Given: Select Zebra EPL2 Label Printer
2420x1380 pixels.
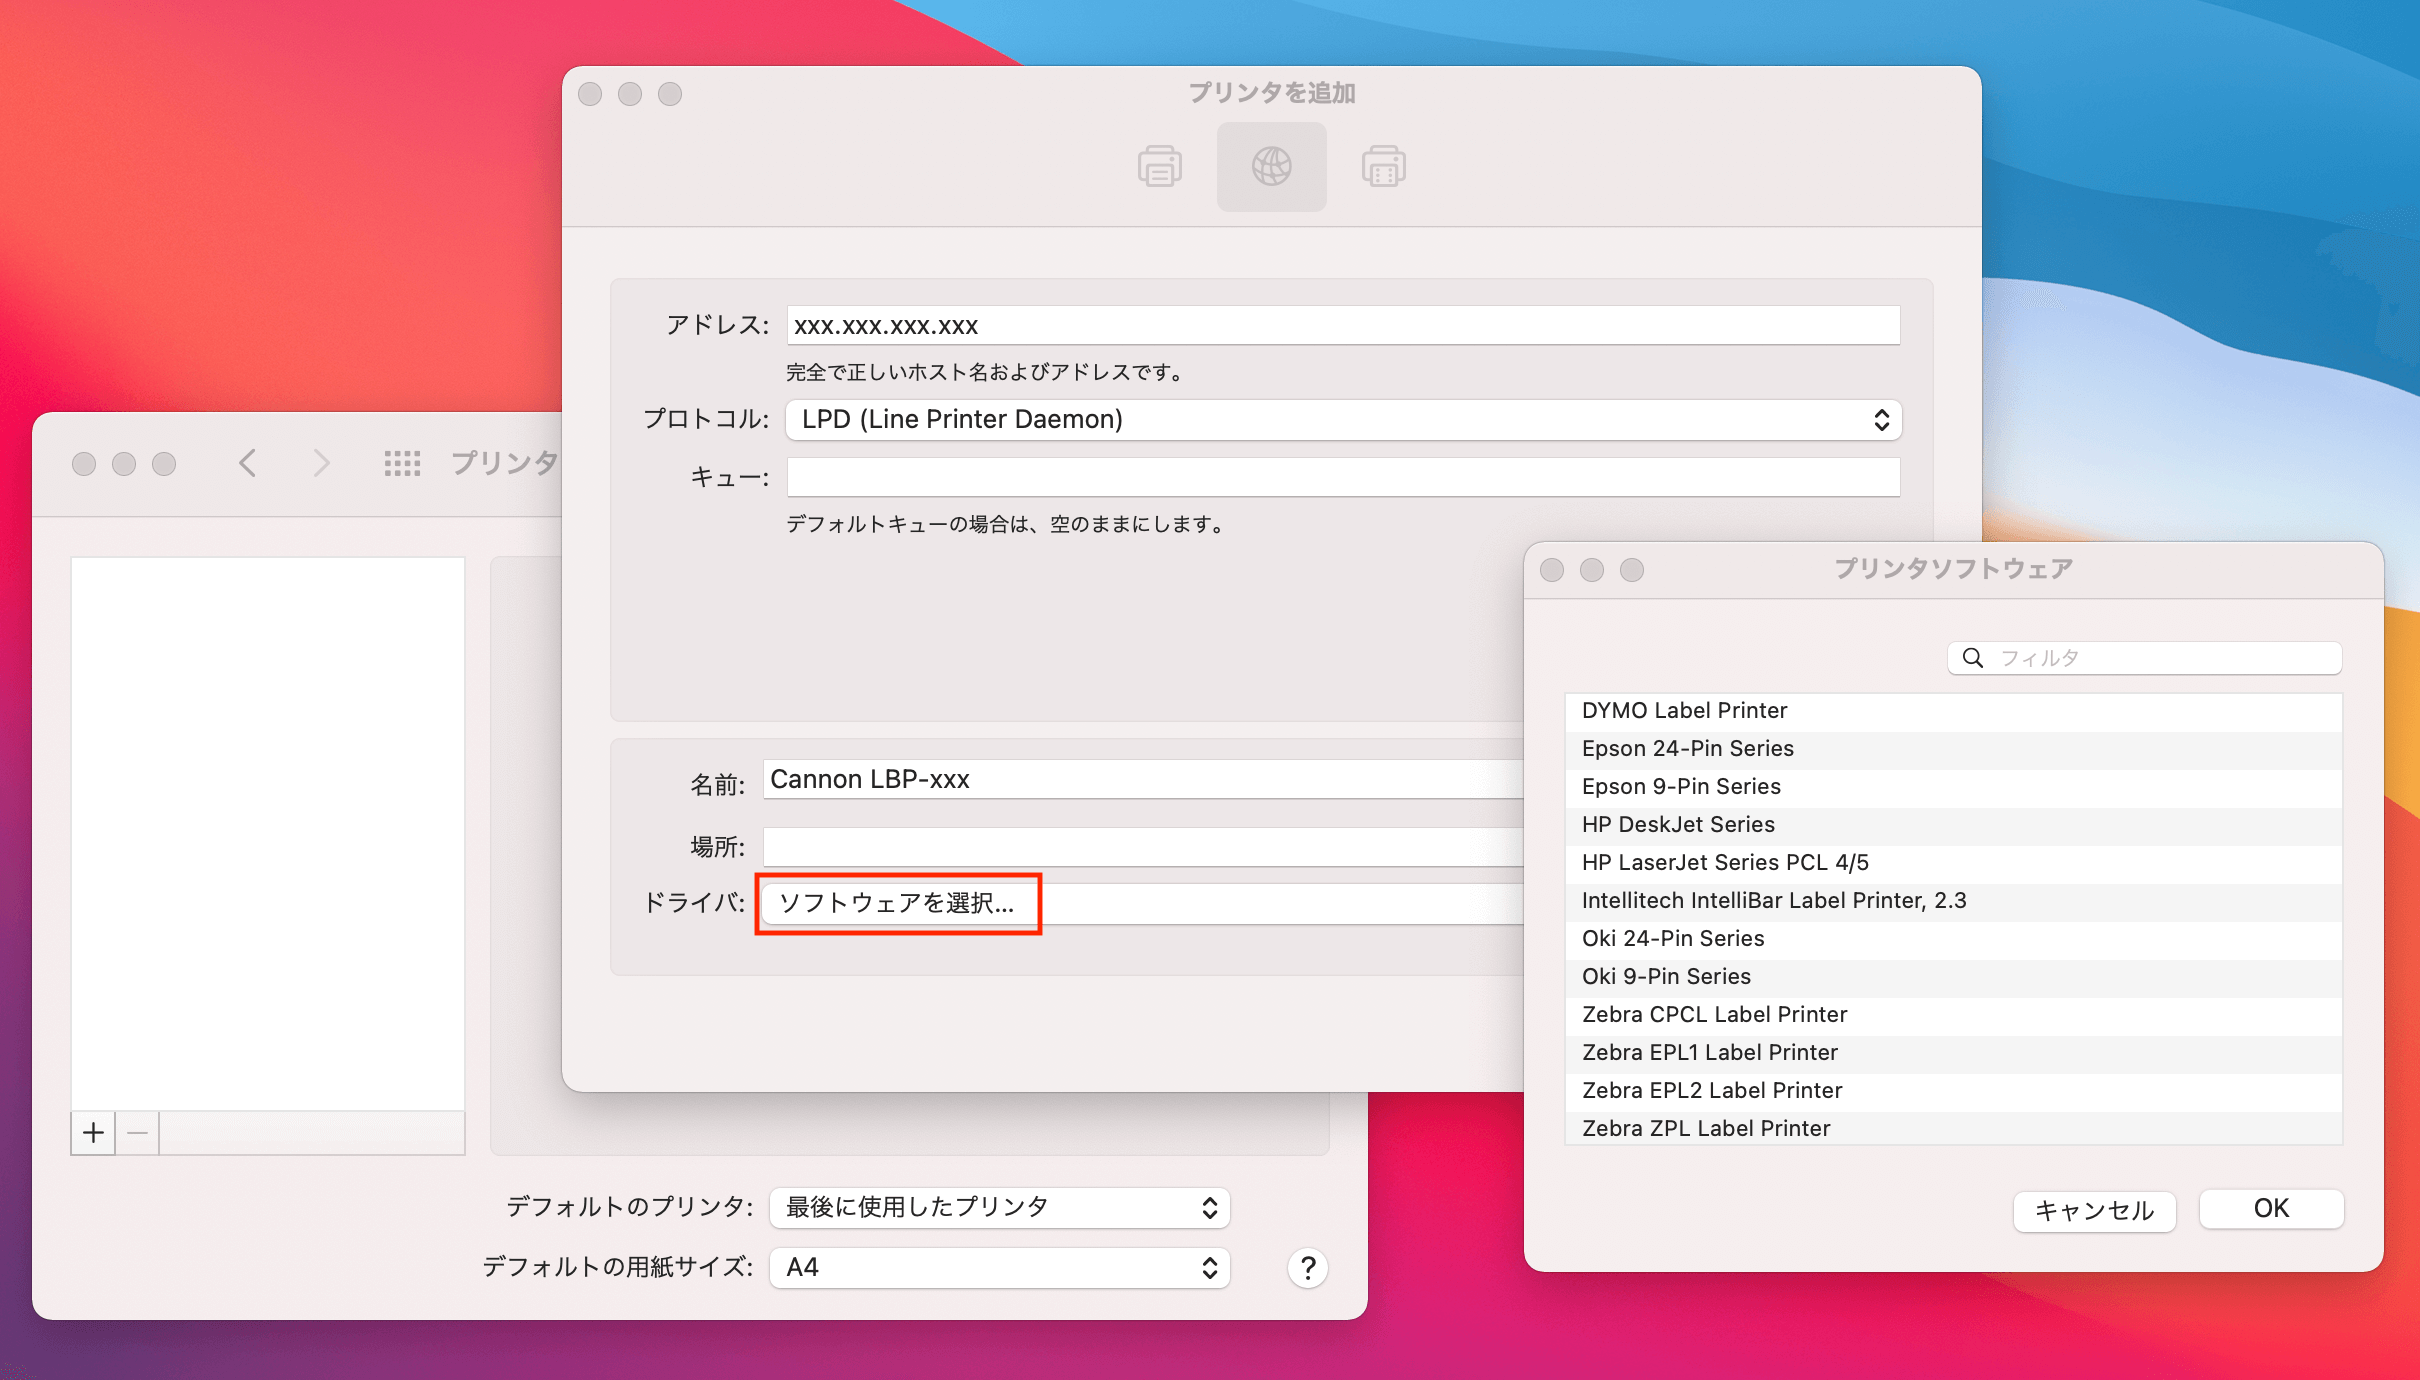Looking at the screenshot, I should pos(1954,1092).
